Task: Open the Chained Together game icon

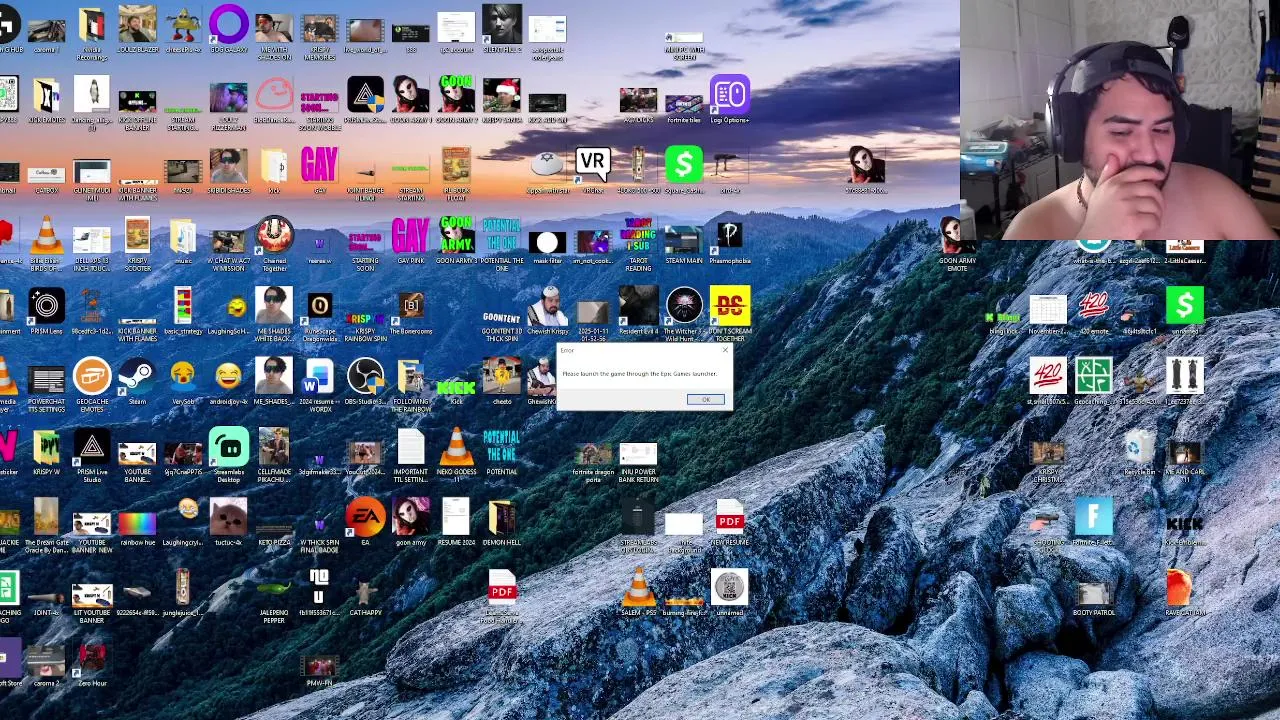Action: 274,244
